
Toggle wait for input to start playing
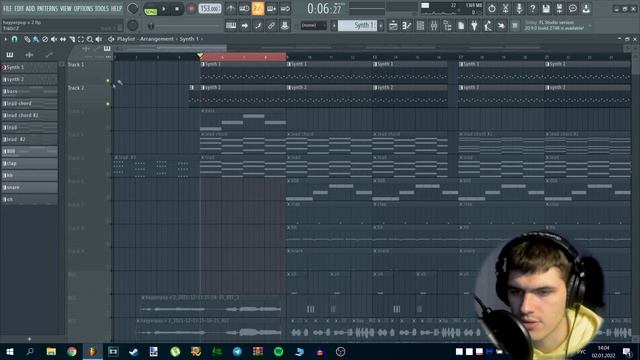[x=244, y=9]
